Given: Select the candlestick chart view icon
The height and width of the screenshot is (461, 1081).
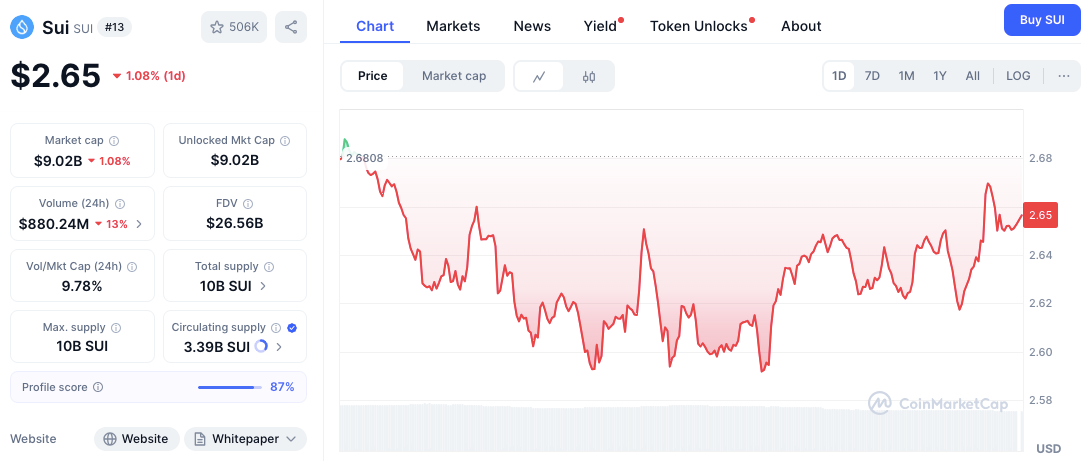Looking at the screenshot, I should [588, 76].
